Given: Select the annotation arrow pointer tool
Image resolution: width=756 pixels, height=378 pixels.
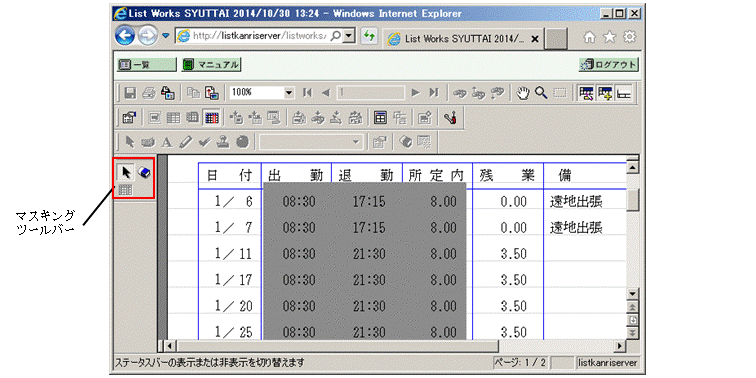Looking at the screenshot, I should (x=130, y=142).
